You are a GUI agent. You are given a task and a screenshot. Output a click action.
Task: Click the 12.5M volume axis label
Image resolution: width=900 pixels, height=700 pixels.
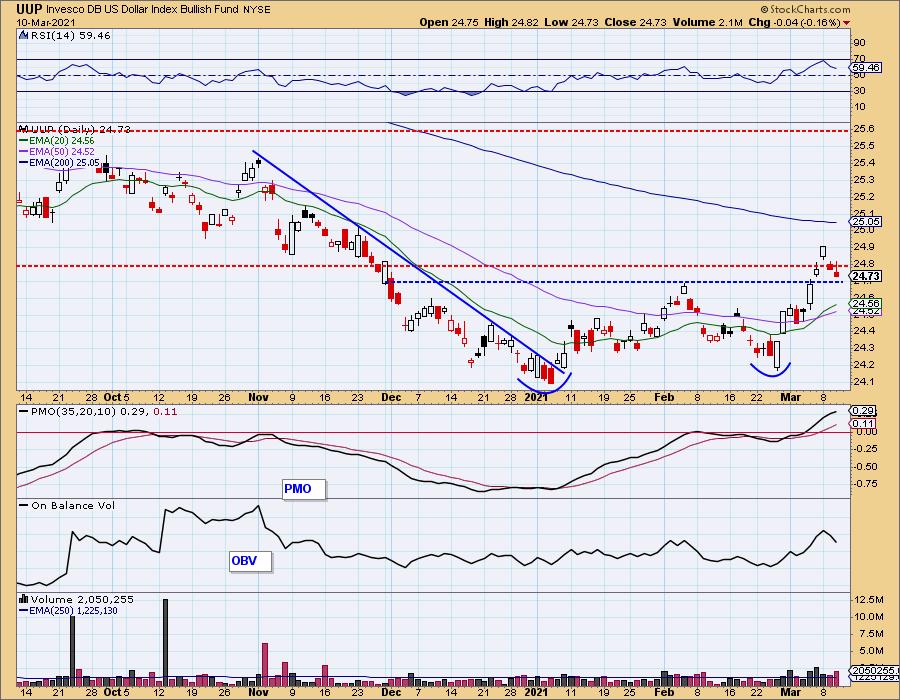pos(869,600)
